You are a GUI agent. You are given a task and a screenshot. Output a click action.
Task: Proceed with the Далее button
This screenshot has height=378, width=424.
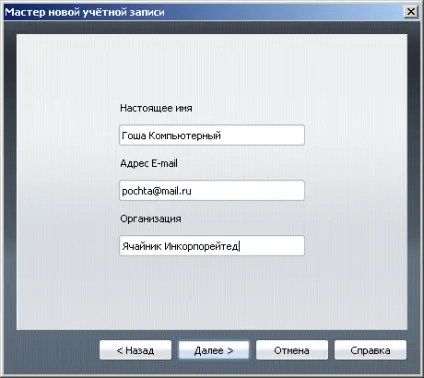[214, 350]
